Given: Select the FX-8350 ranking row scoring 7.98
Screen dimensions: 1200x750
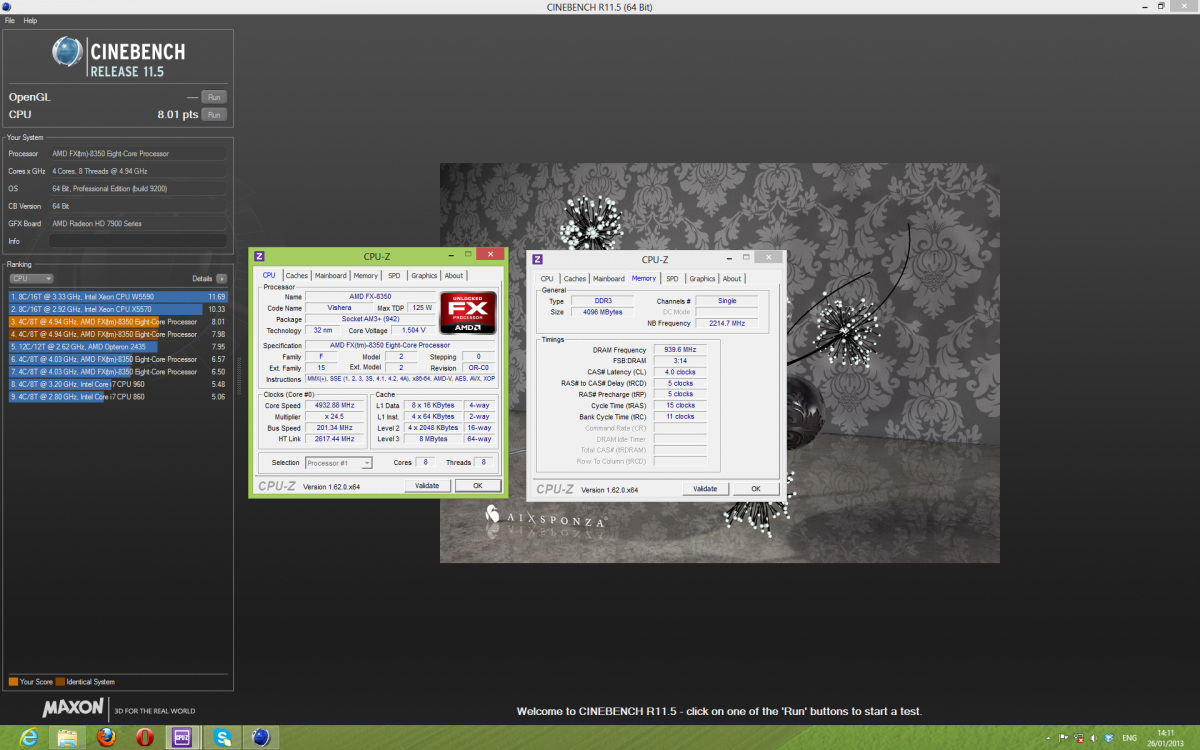Looking at the screenshot, I should pos(118,334).
